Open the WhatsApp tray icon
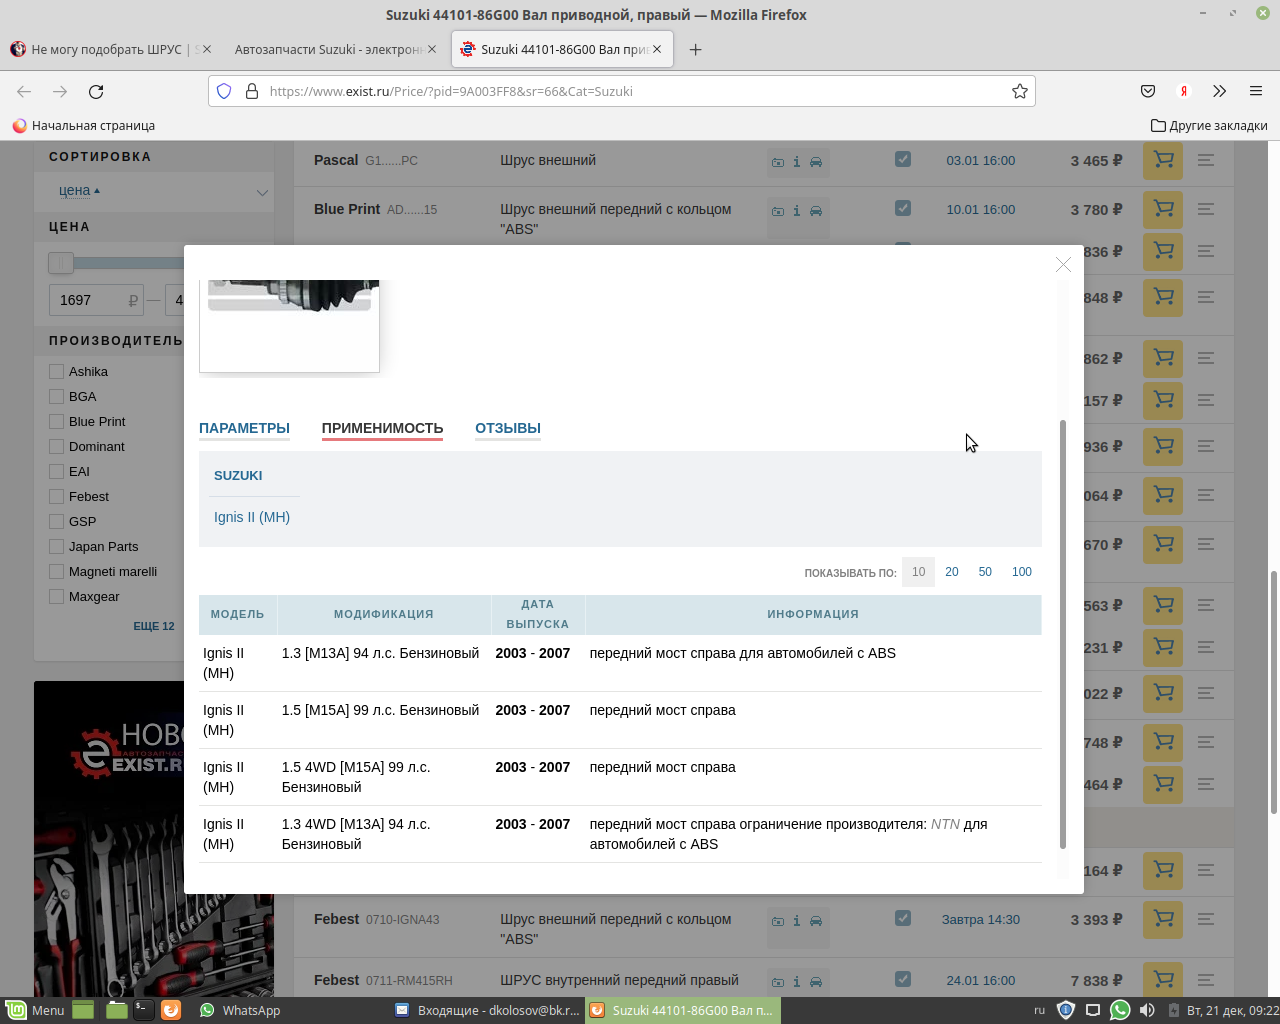Screen dimensions: 1280x1024 tap(1120, 1010)
